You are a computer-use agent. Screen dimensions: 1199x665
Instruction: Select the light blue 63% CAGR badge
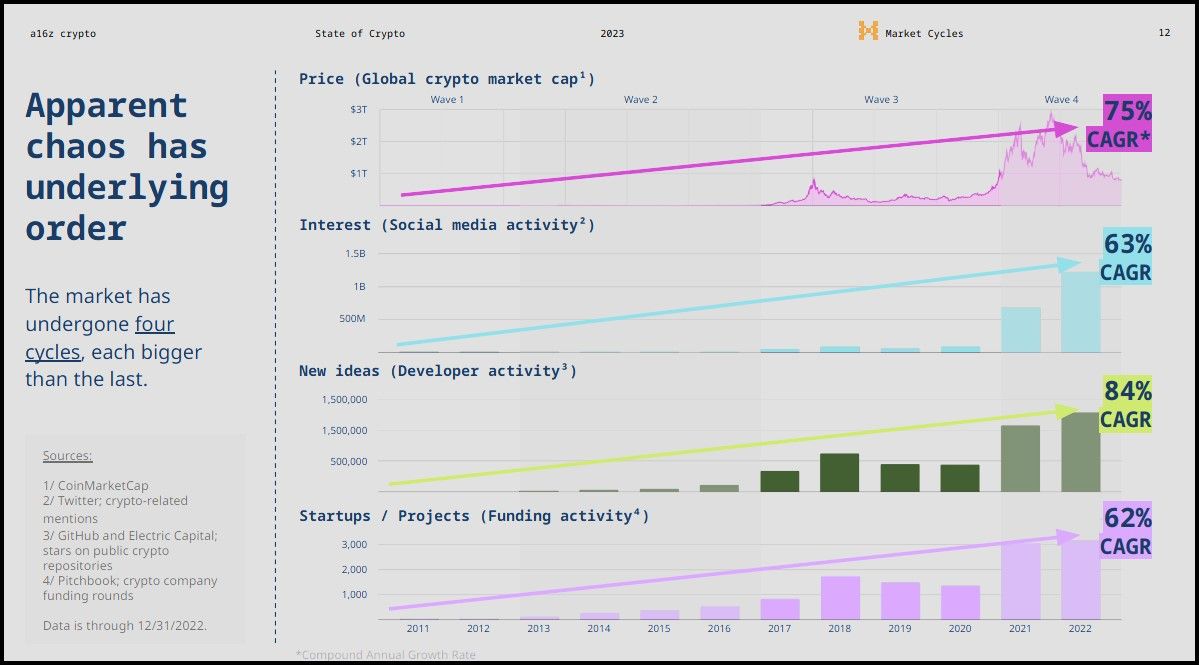[1125, 257]
